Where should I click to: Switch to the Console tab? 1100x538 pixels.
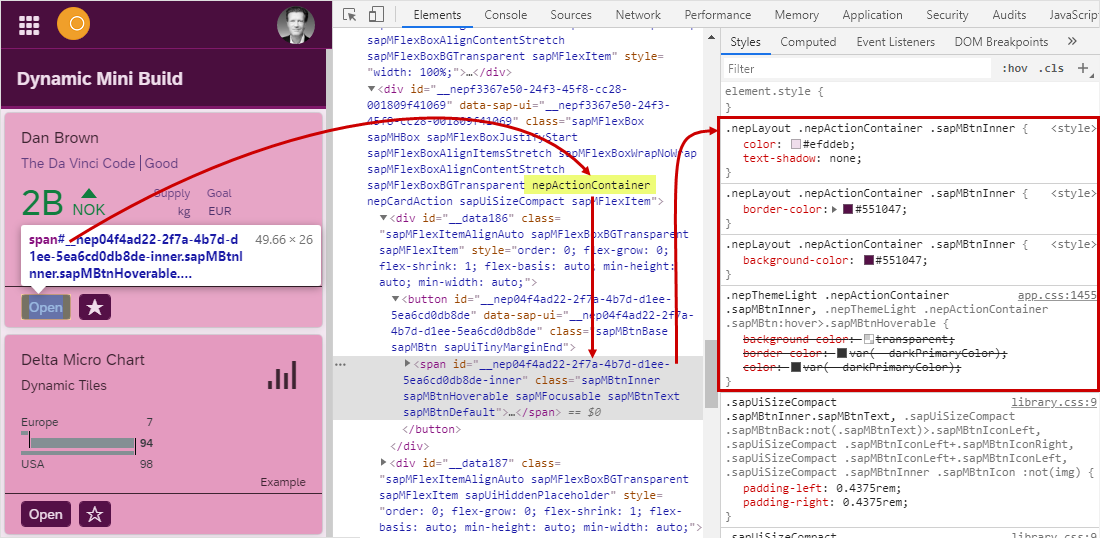[x=505, y=15]
